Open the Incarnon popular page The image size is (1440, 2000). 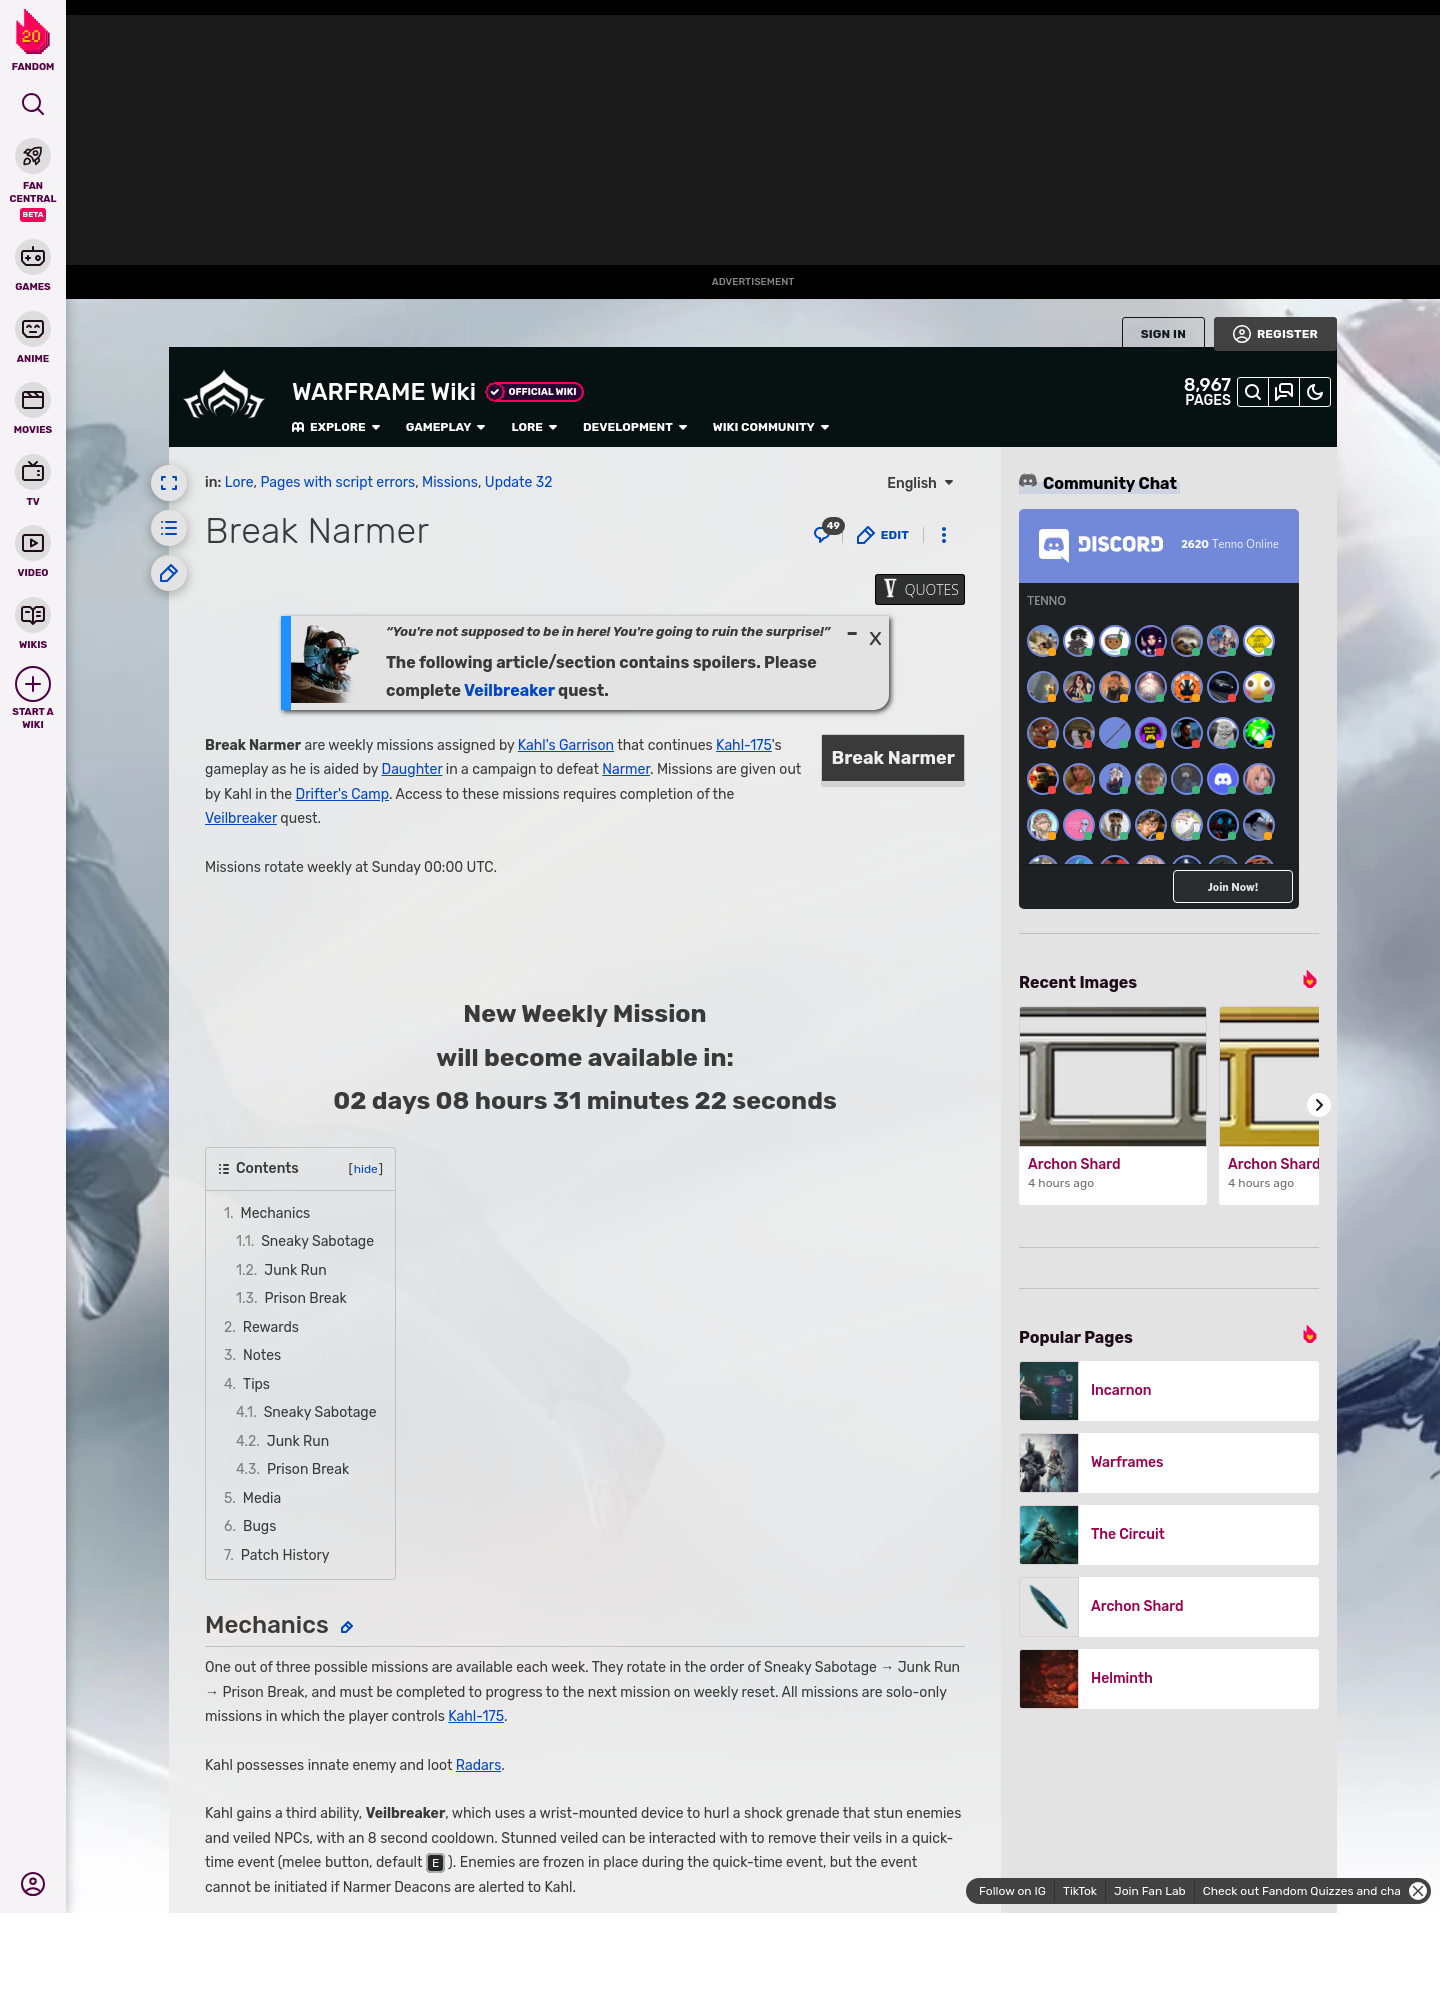click(1169, 1390)
